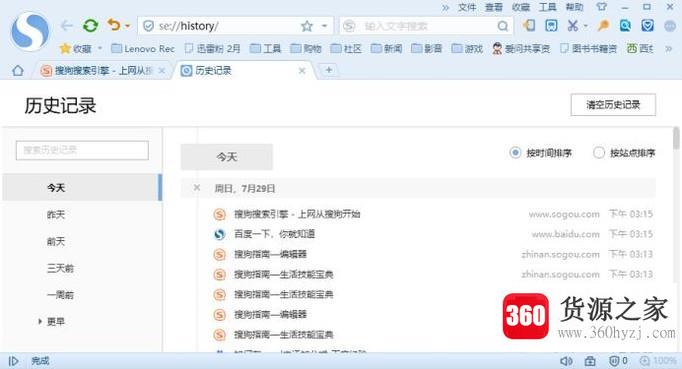Screen dimensions: 682x369
Task: Click the scissors screenshot tool icon
Action: [x=572, y=26]
